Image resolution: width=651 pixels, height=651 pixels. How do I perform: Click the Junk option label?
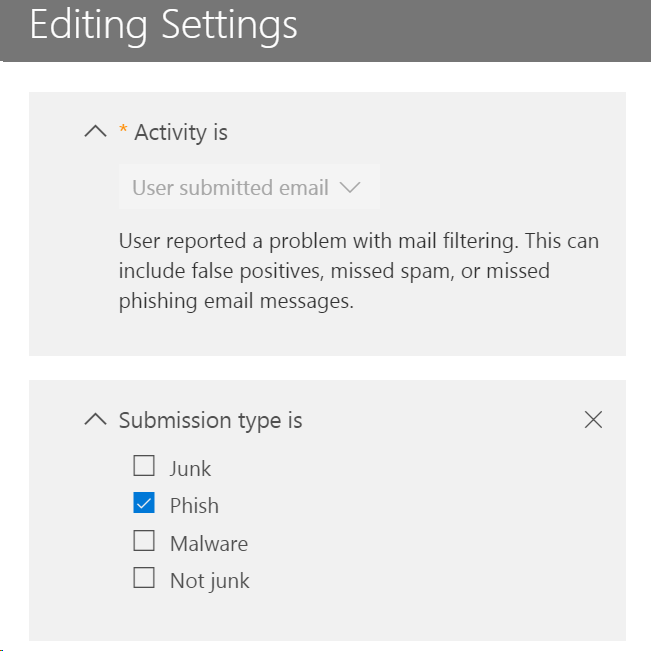pos(190,468)
